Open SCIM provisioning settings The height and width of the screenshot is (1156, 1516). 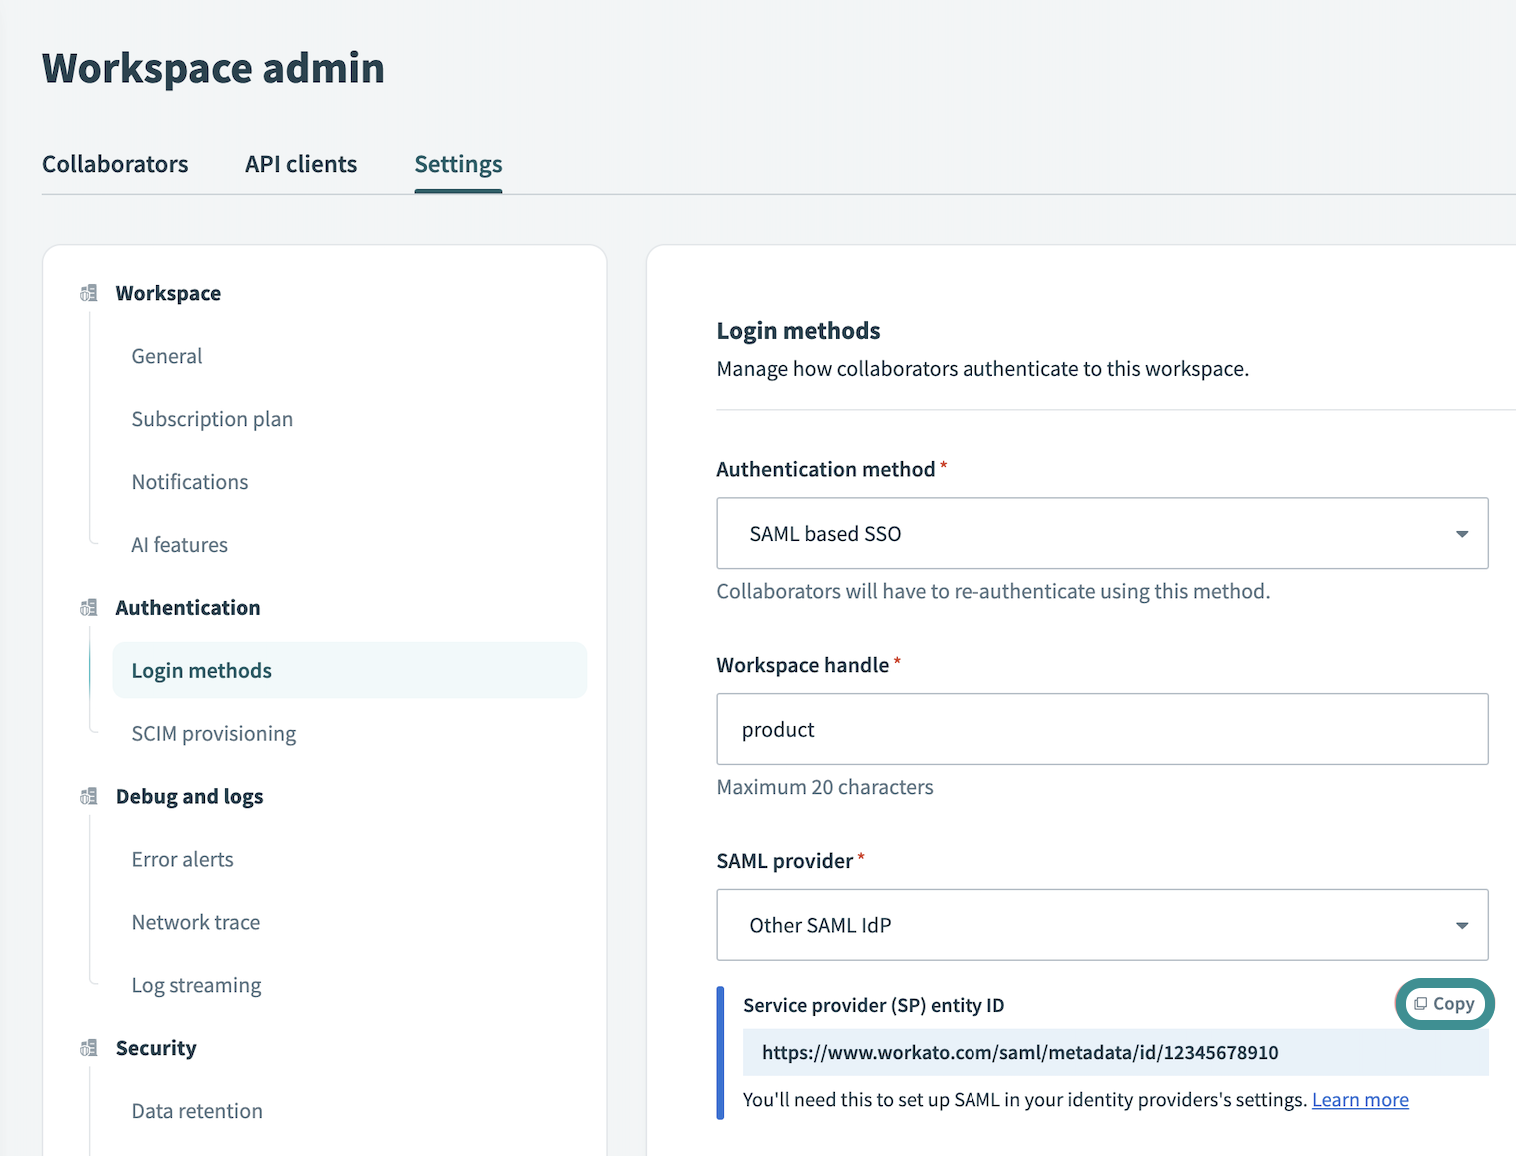click(x=213, y=733)
